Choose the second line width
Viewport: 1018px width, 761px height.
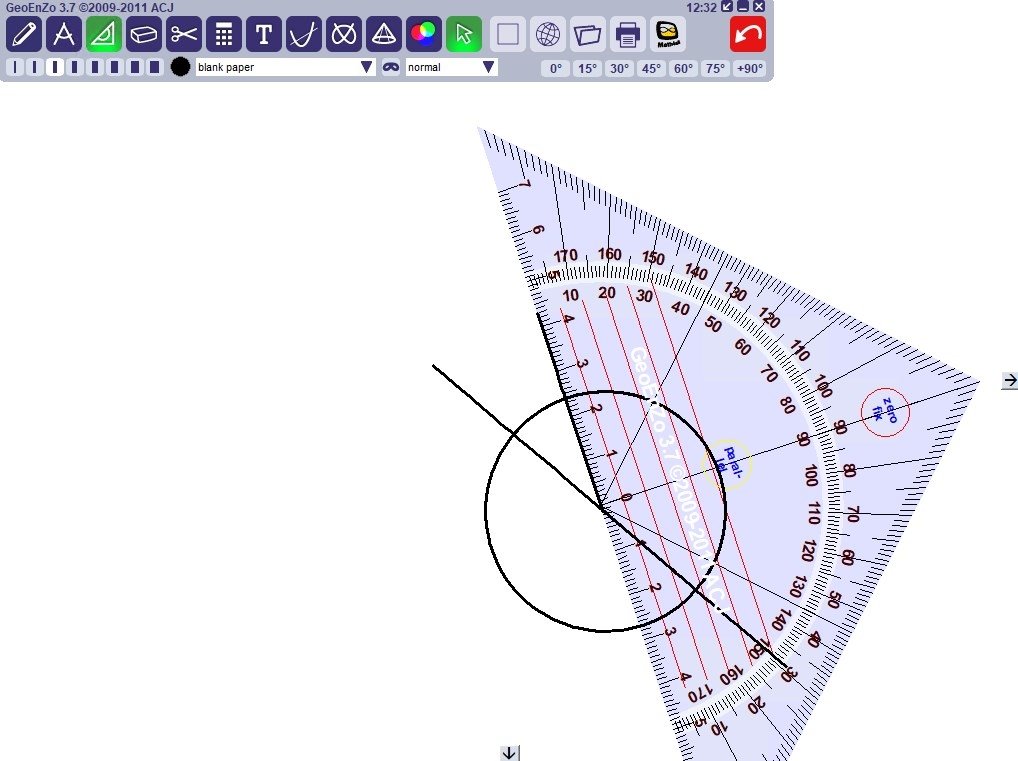click(x=35, y=67)
